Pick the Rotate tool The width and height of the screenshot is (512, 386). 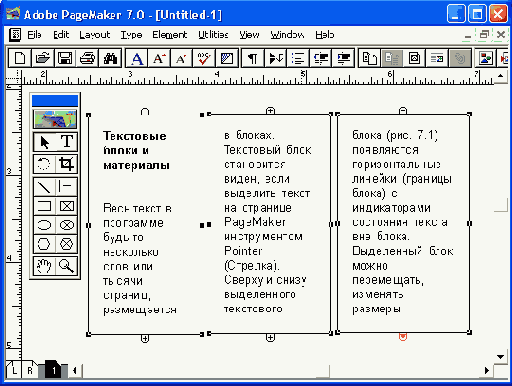[44, 164]
